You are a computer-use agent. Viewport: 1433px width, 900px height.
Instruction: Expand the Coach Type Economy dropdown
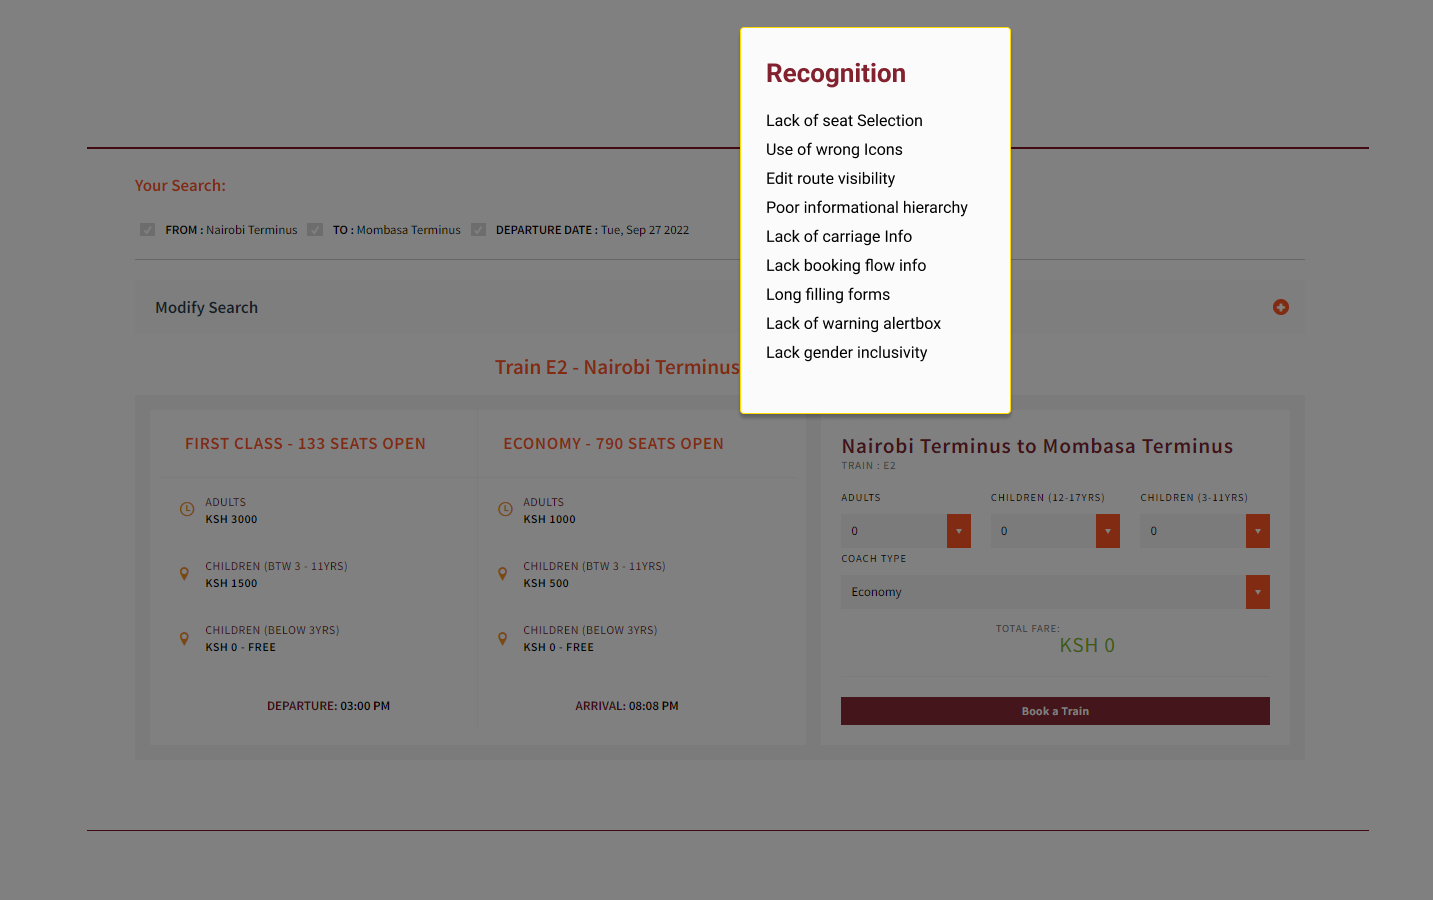click(1257, 592)
